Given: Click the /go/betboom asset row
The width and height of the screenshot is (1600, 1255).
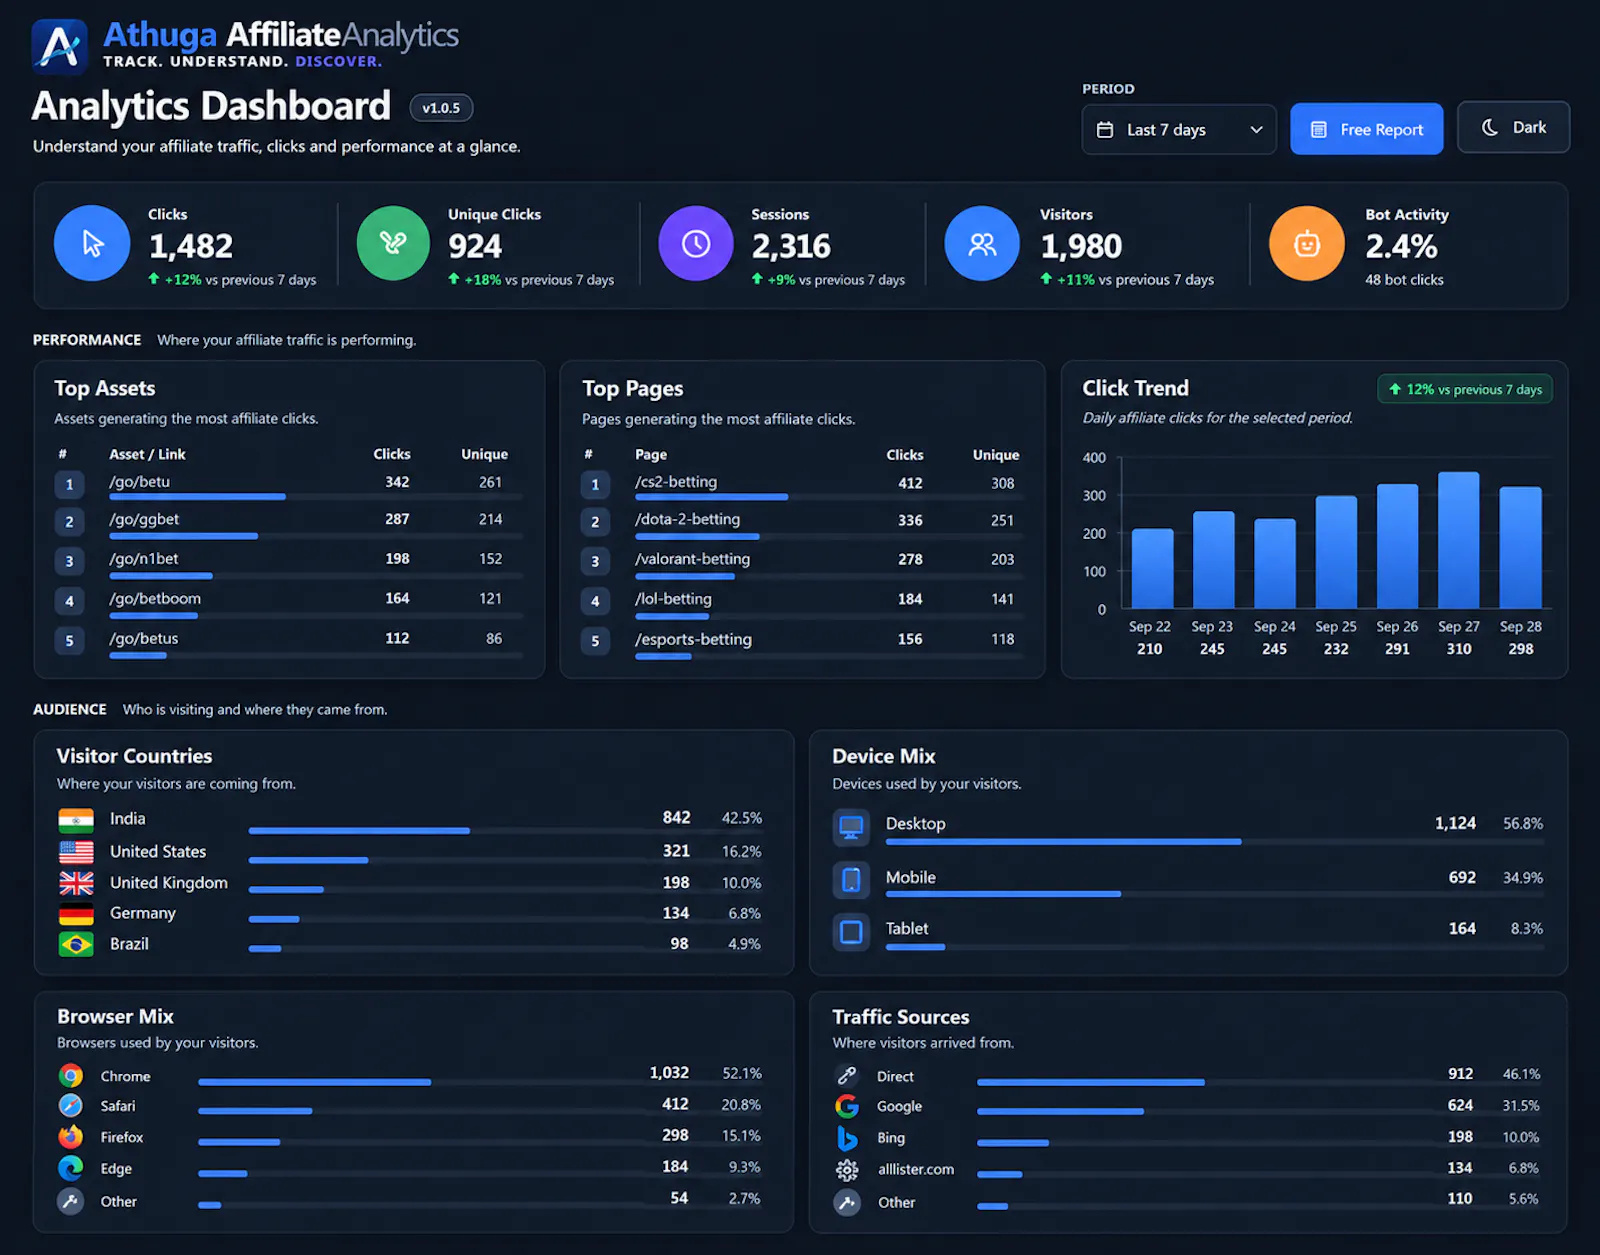Looking at the screenshot, I should [289, 602].
